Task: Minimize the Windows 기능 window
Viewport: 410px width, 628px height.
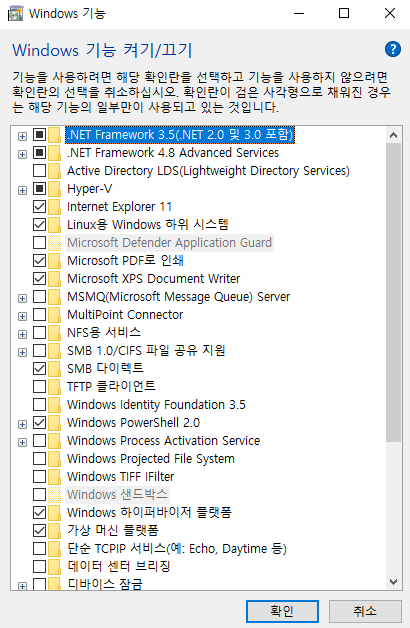Action: 299,13
